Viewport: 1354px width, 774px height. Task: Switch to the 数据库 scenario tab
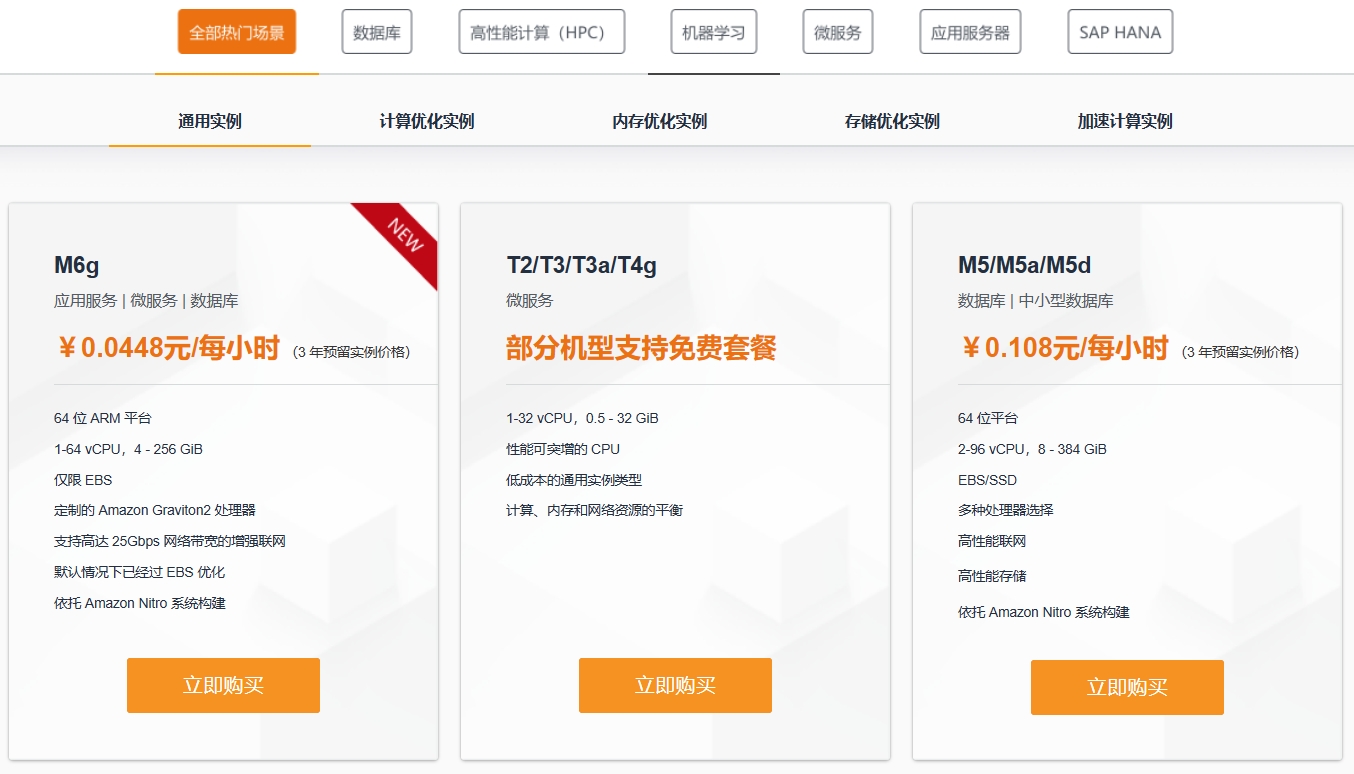[377, 31]
